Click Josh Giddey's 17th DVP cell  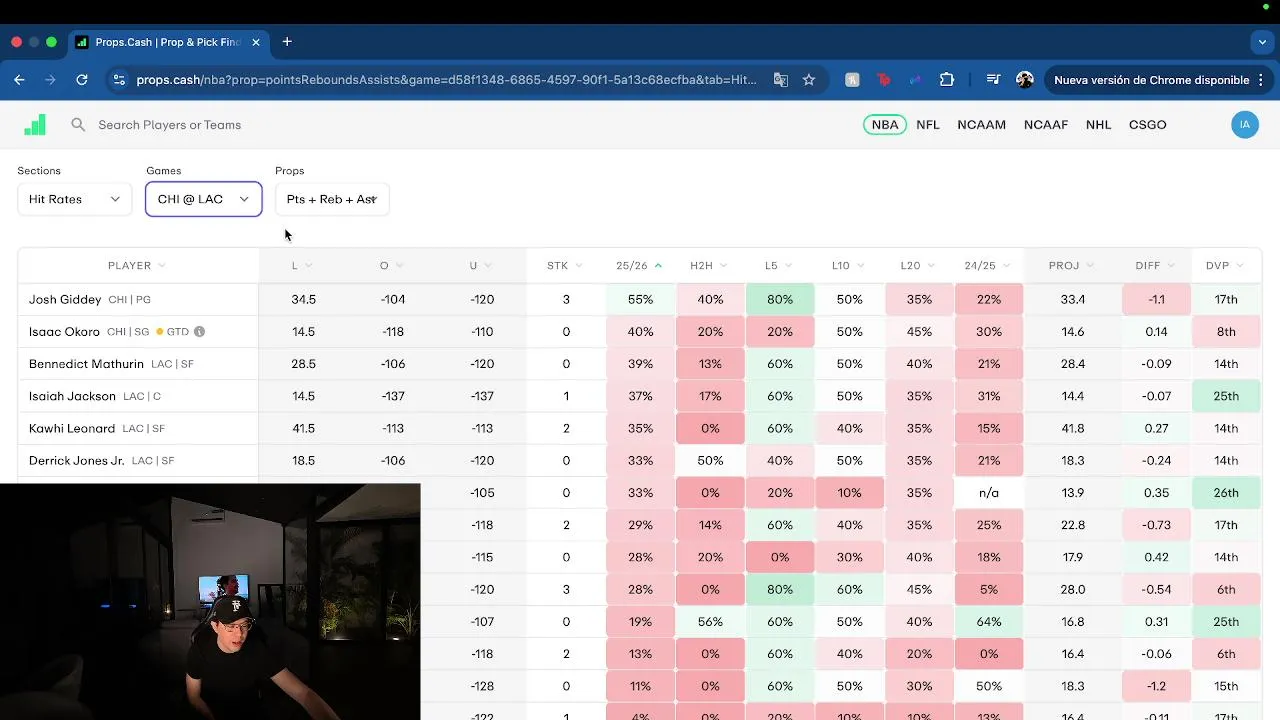point(1226,300)
